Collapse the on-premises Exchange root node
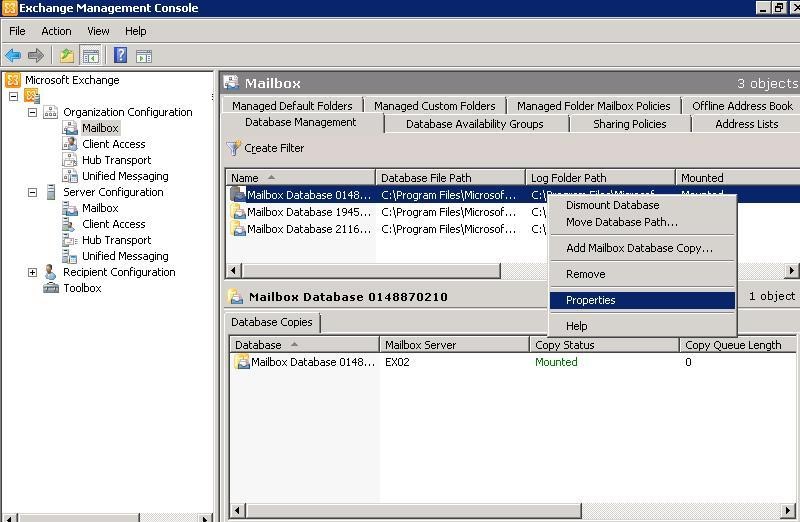This screenshot has height=522, width=800. click(13, 96)
